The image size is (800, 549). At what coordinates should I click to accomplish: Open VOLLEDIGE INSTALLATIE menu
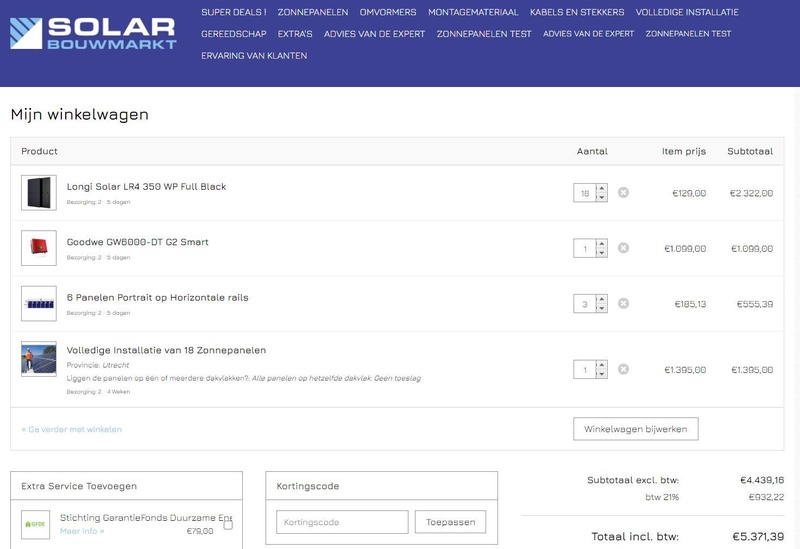pos(687,12)
